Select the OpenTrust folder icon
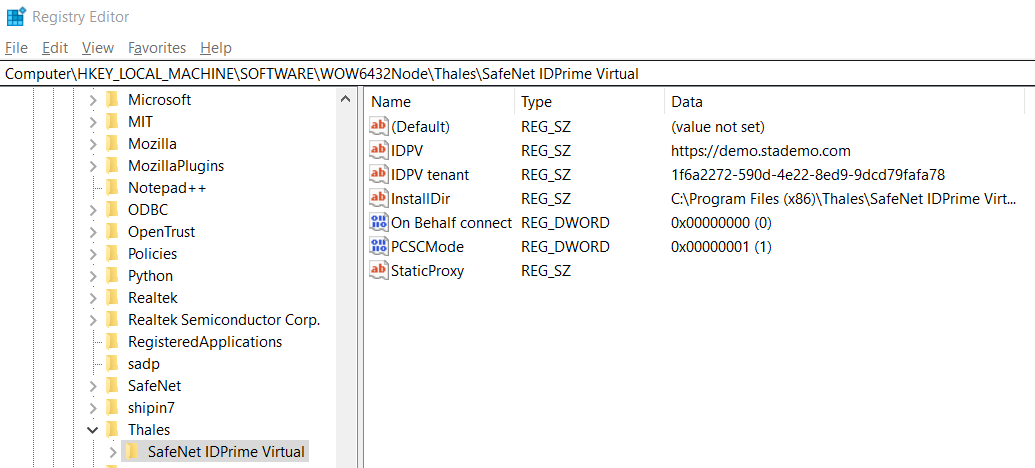 tap(112, 232)
